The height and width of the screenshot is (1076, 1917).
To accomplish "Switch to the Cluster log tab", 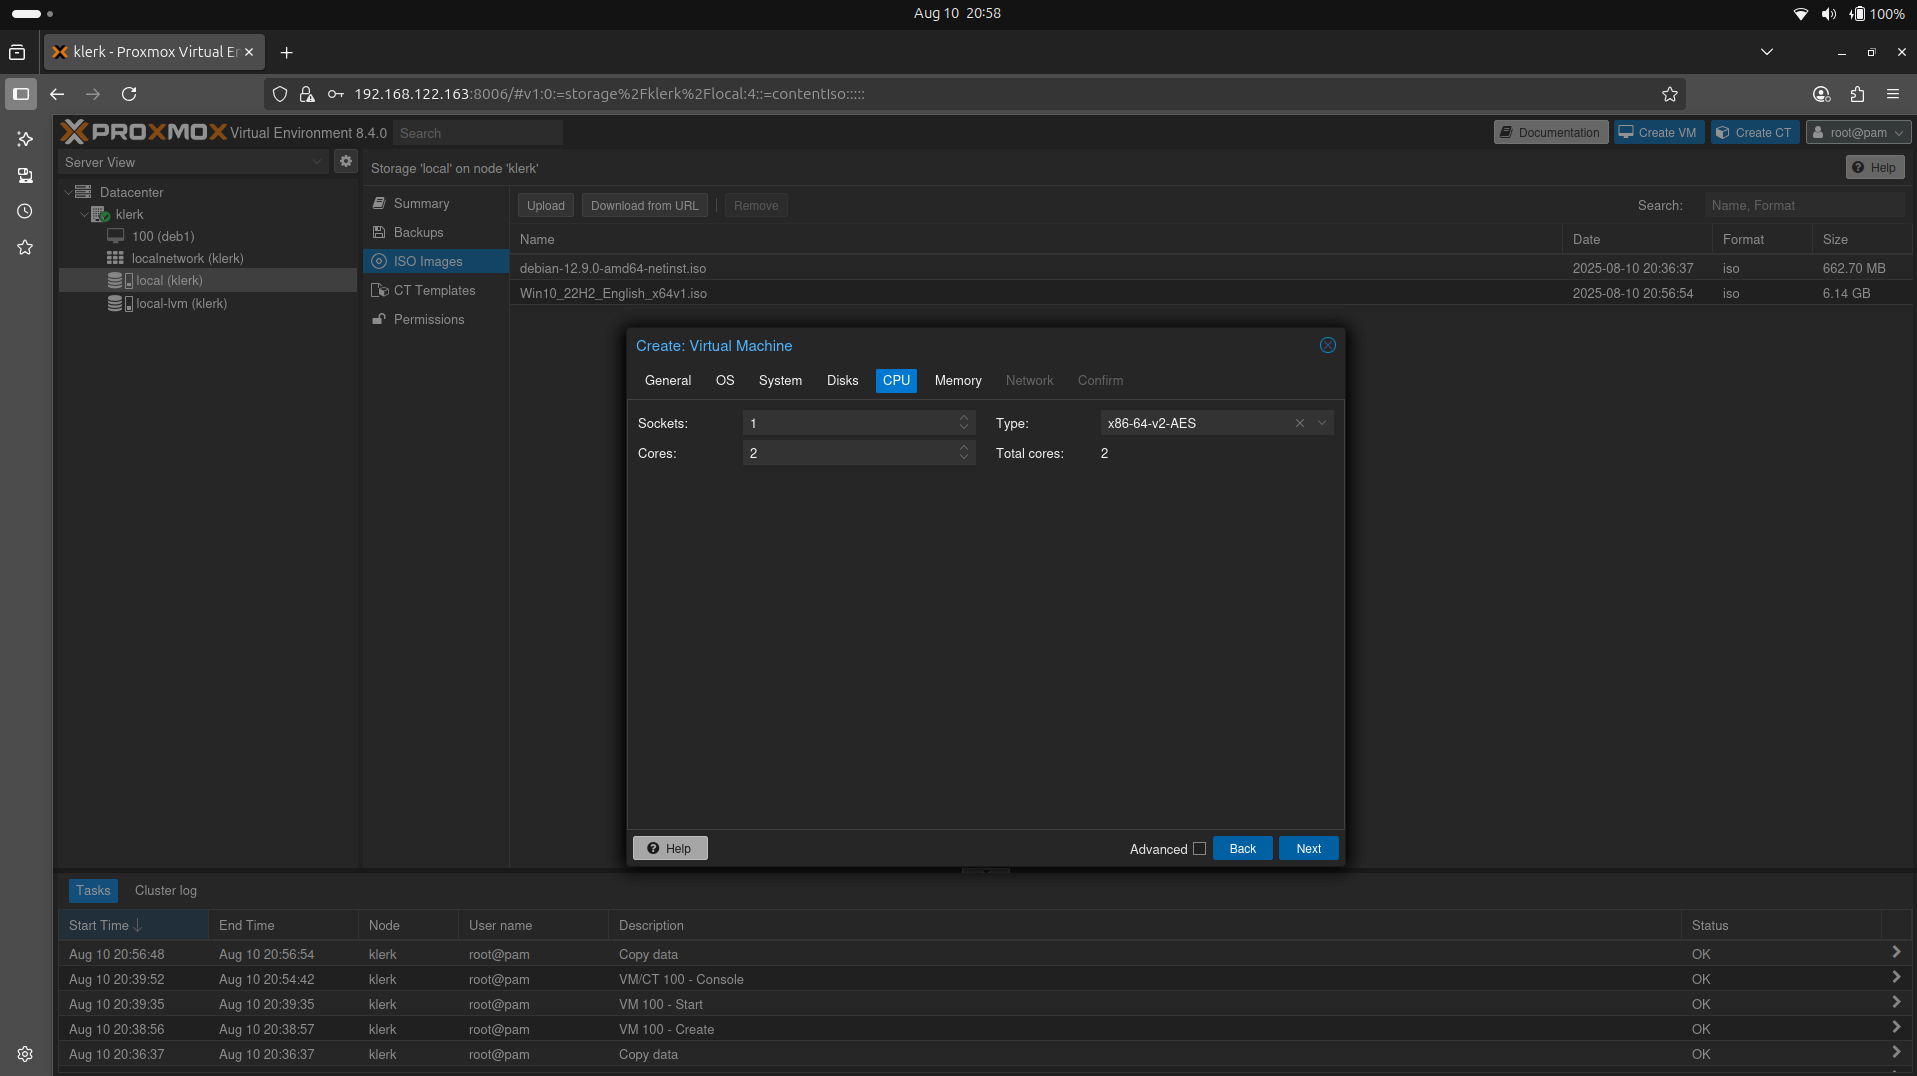I will coord(165,890).
